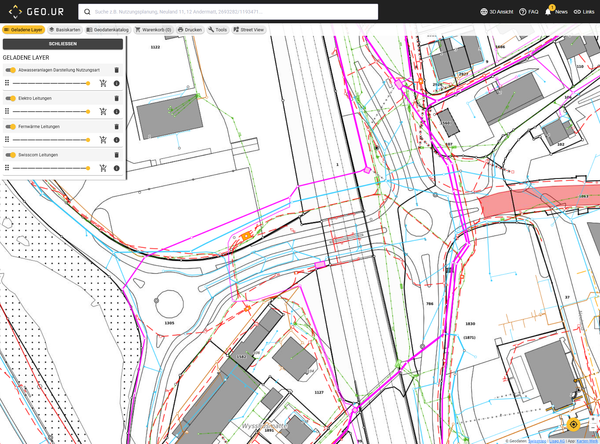Open the Links menu
The width and height of the screenshot is (600, 444).
(584, 12)
